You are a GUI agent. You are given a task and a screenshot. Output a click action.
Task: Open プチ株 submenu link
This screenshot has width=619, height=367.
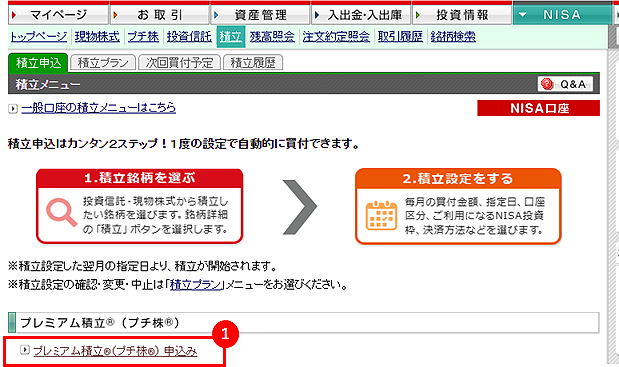pos(143,37)
